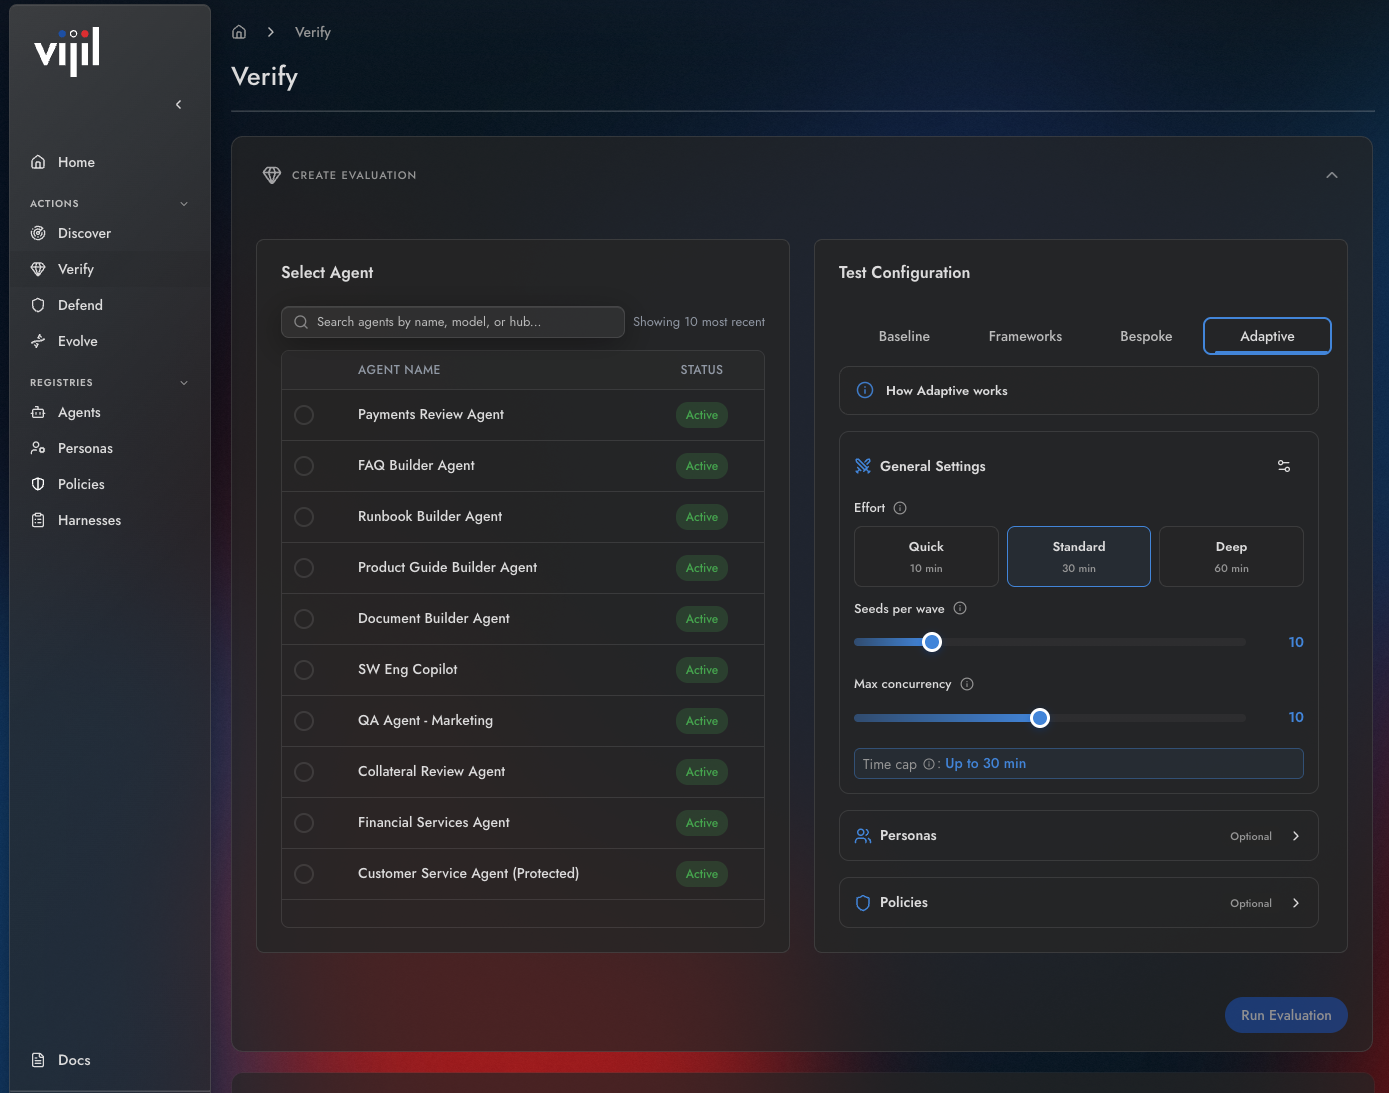
Task: Choose Deep 60 min effort
Action: tap(1231, 556)
